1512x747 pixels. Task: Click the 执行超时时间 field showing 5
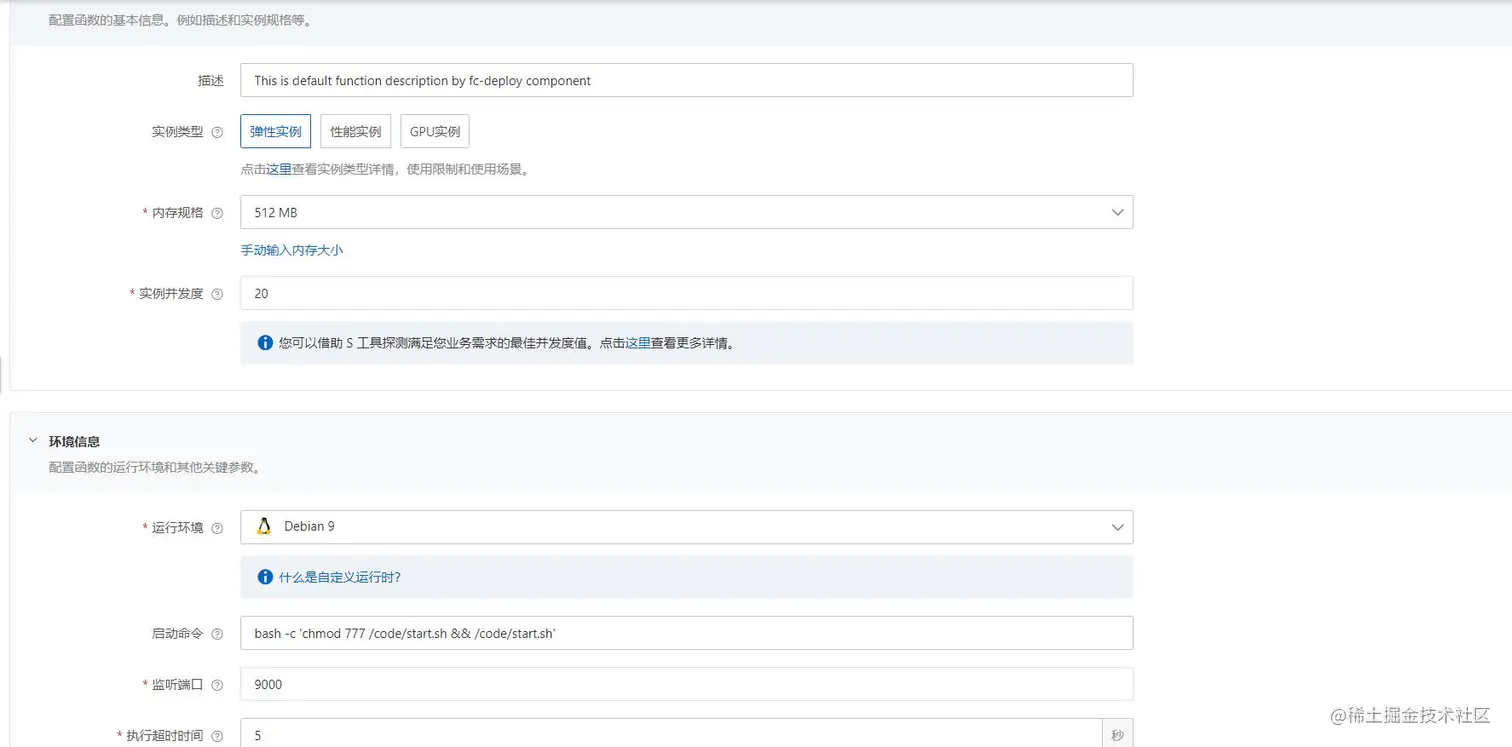click(x=671, y=734)
